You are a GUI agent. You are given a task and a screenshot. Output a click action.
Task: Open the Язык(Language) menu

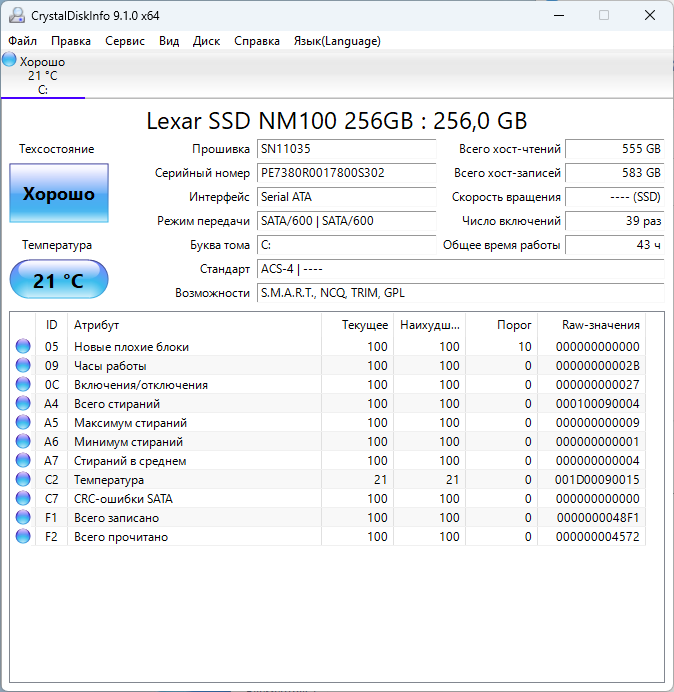336,41
